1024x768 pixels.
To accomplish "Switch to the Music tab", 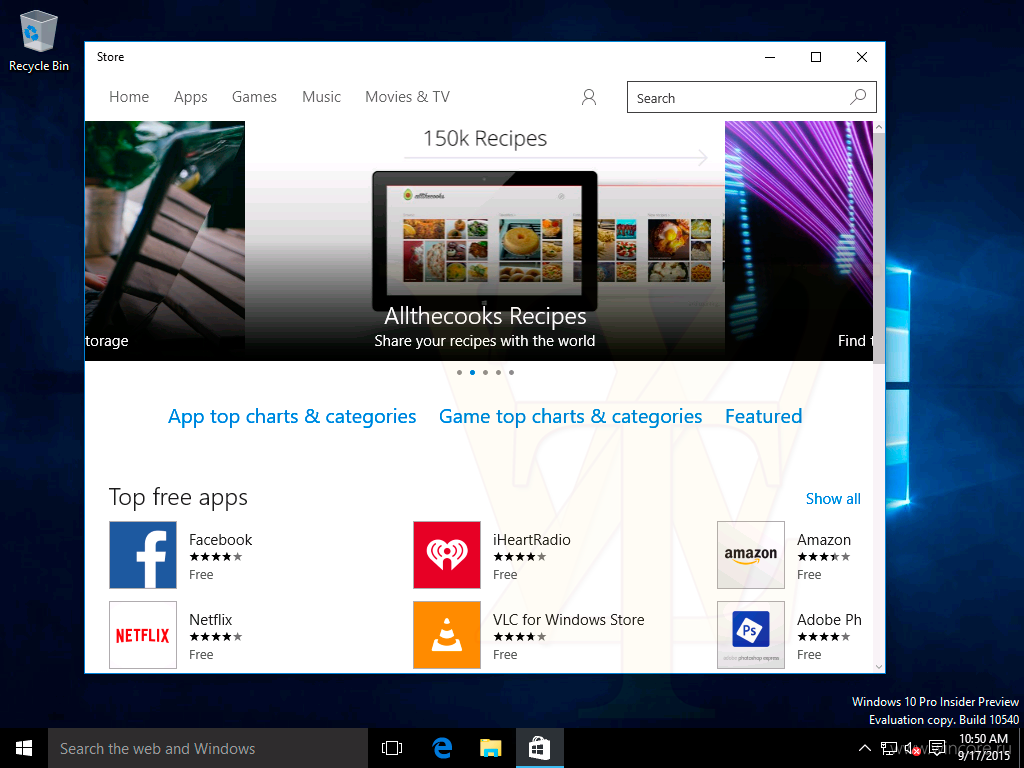I will [x=321, y=97].
